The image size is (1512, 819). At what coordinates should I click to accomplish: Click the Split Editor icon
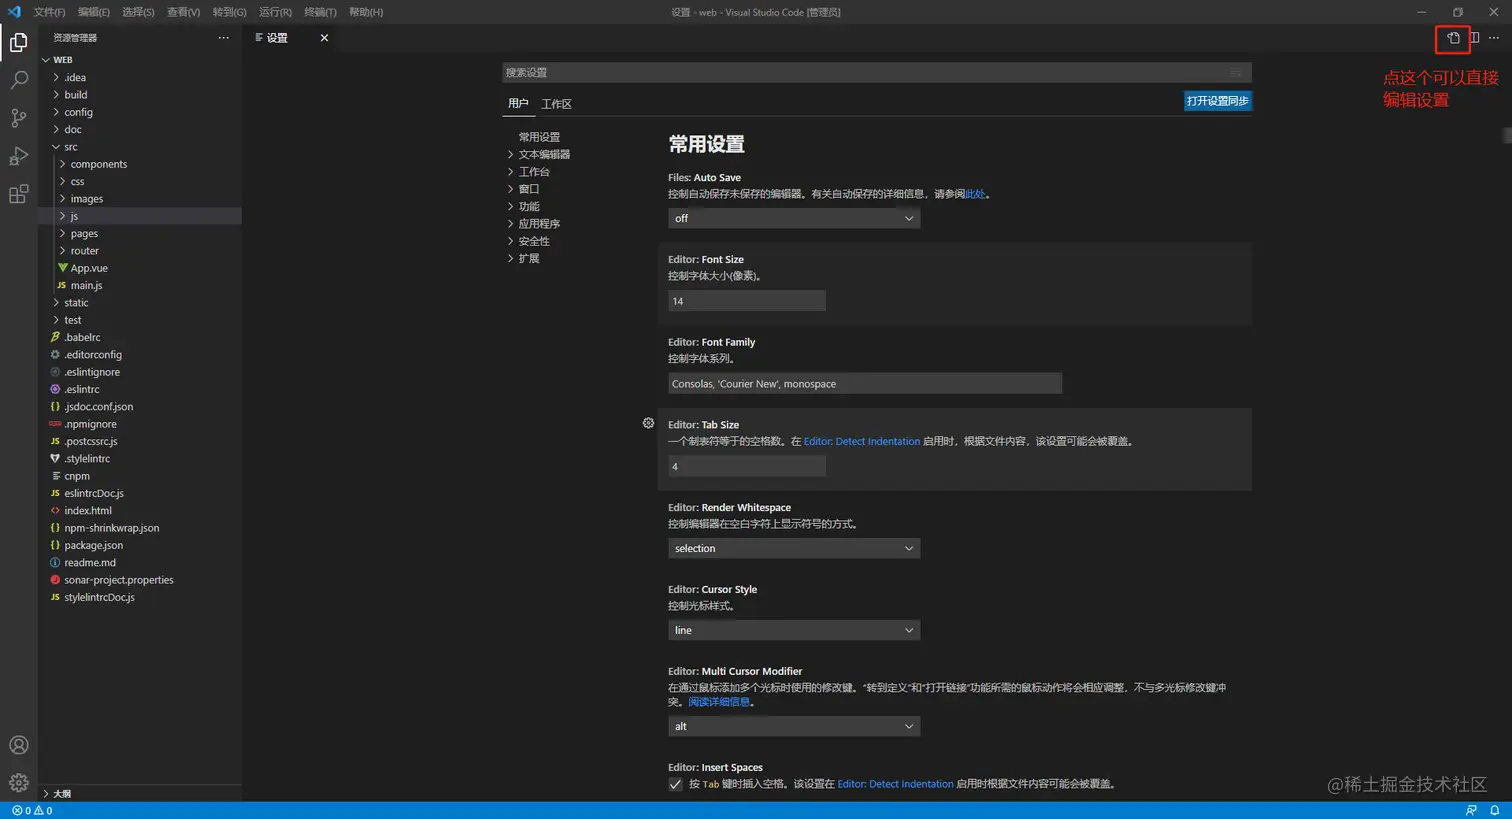click(1474, 38)
